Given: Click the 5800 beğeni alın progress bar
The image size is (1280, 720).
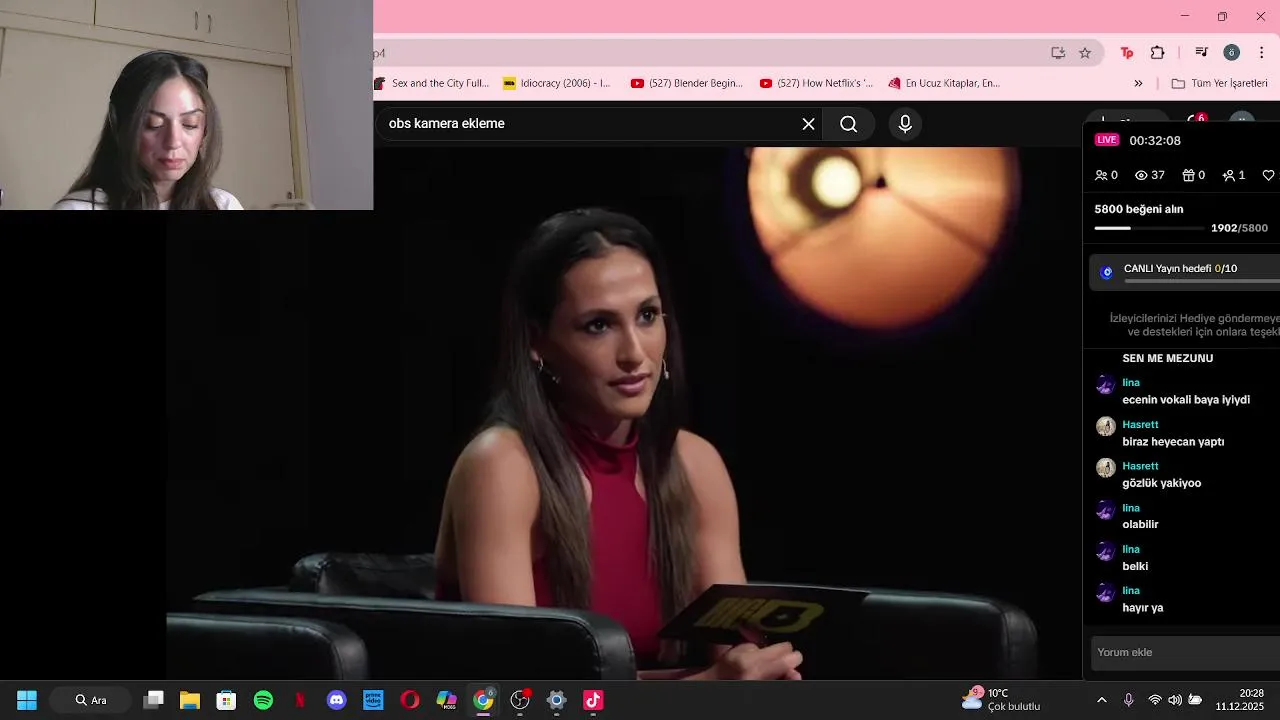Looking at the screenshot, I should (1150, 228).
